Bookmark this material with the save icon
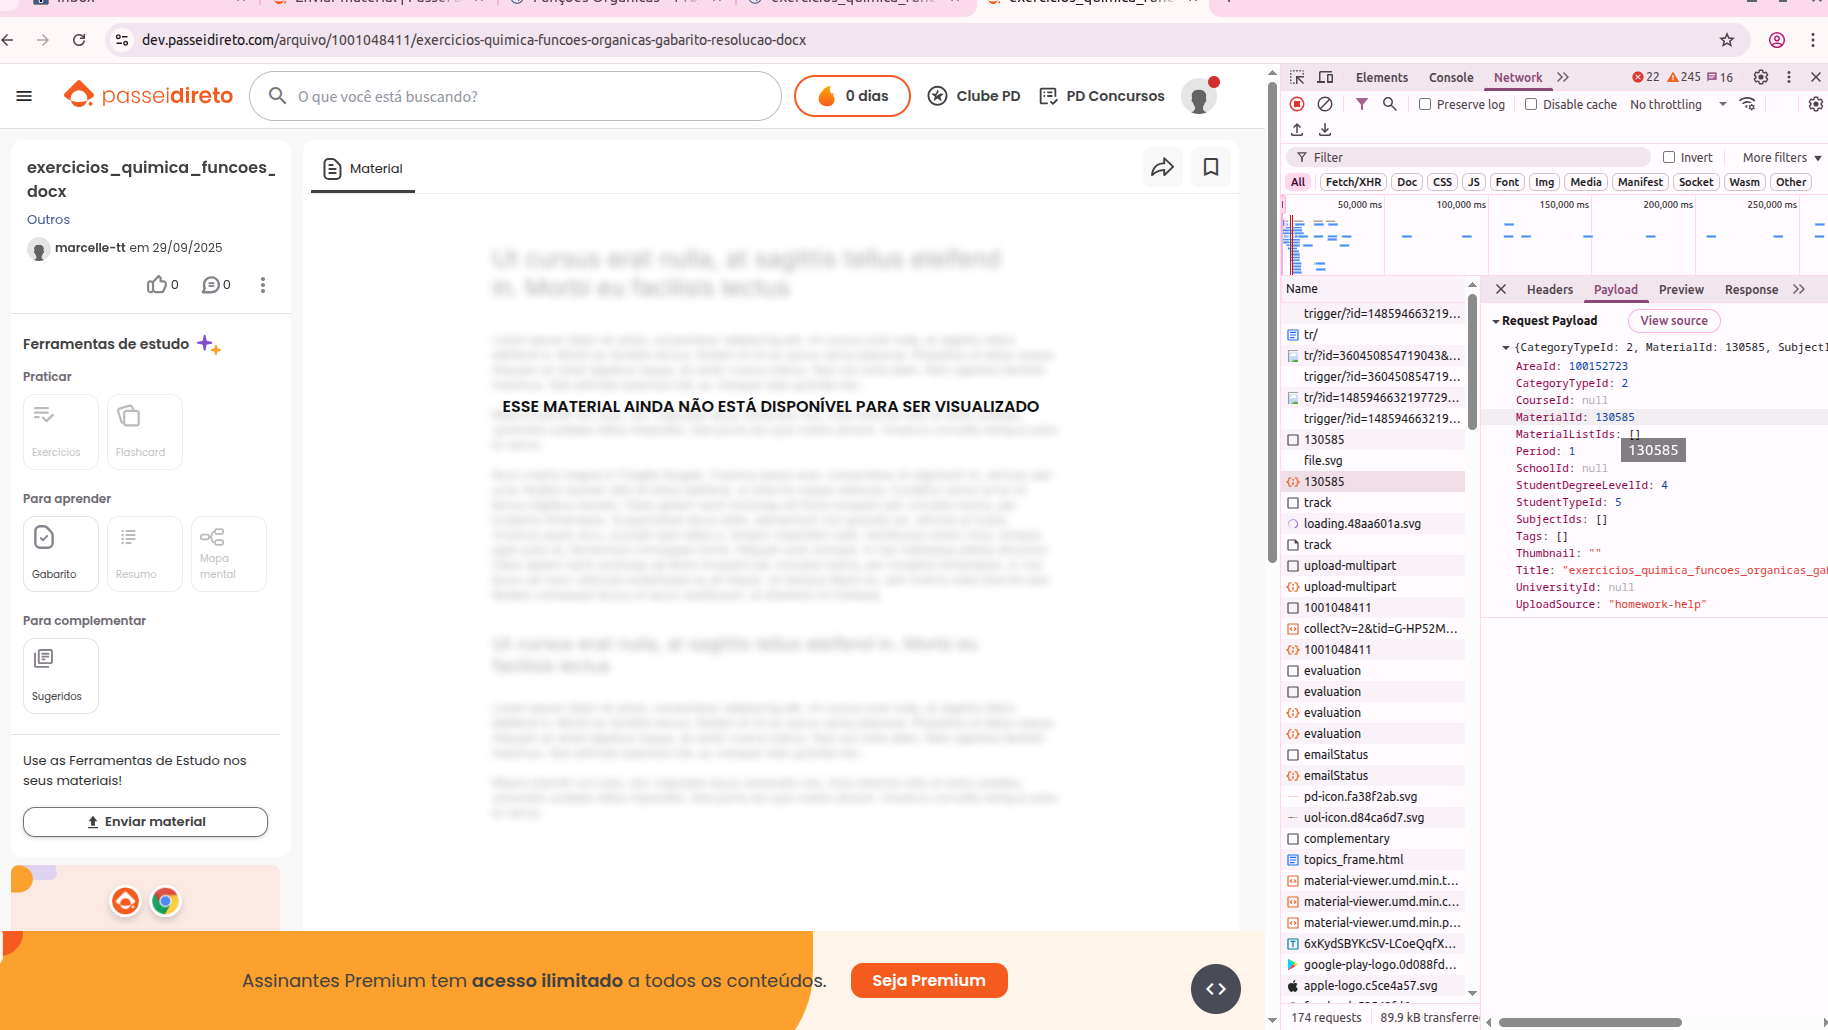1828x1030 pixels. pyautogui.click(x=1211, y=168)
